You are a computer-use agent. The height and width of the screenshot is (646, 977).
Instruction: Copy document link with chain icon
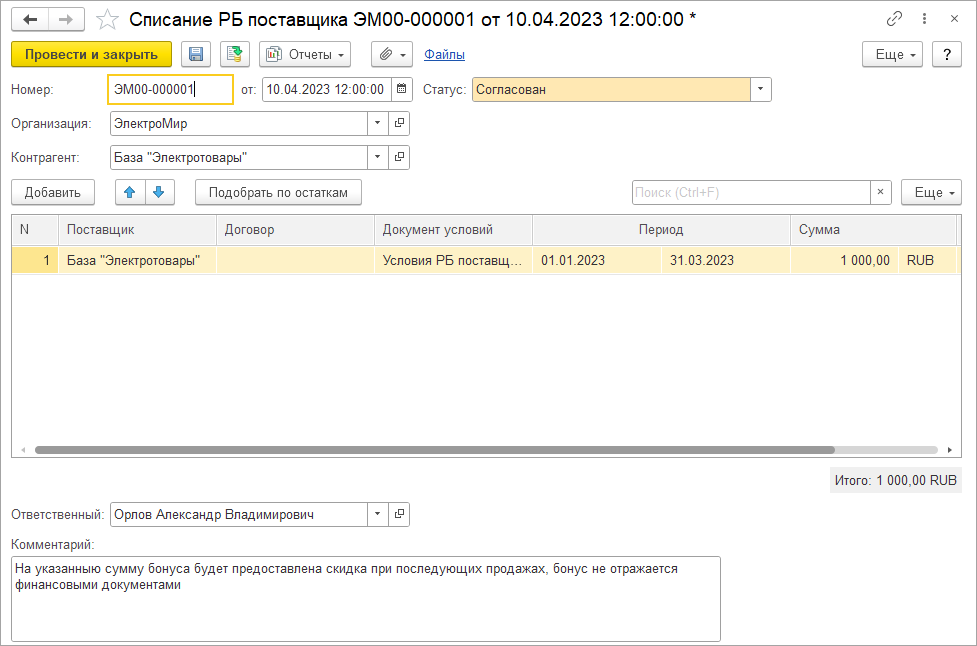(894, 19)
